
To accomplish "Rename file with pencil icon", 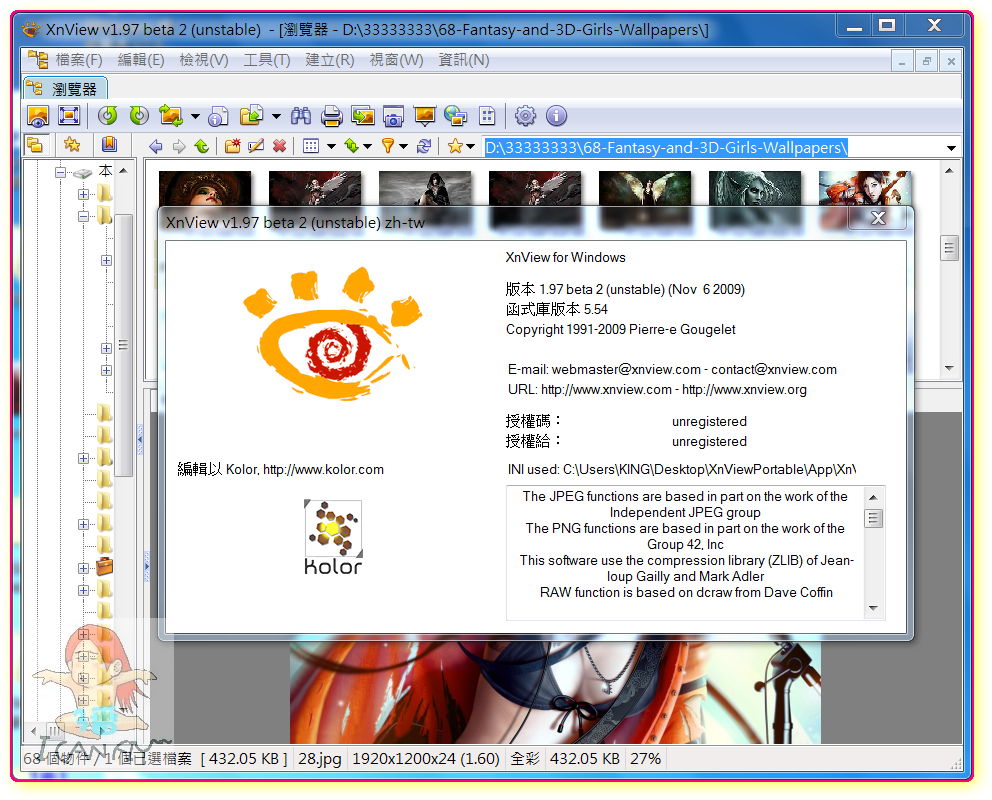I will pyautogui.click(x=256, y=147).
